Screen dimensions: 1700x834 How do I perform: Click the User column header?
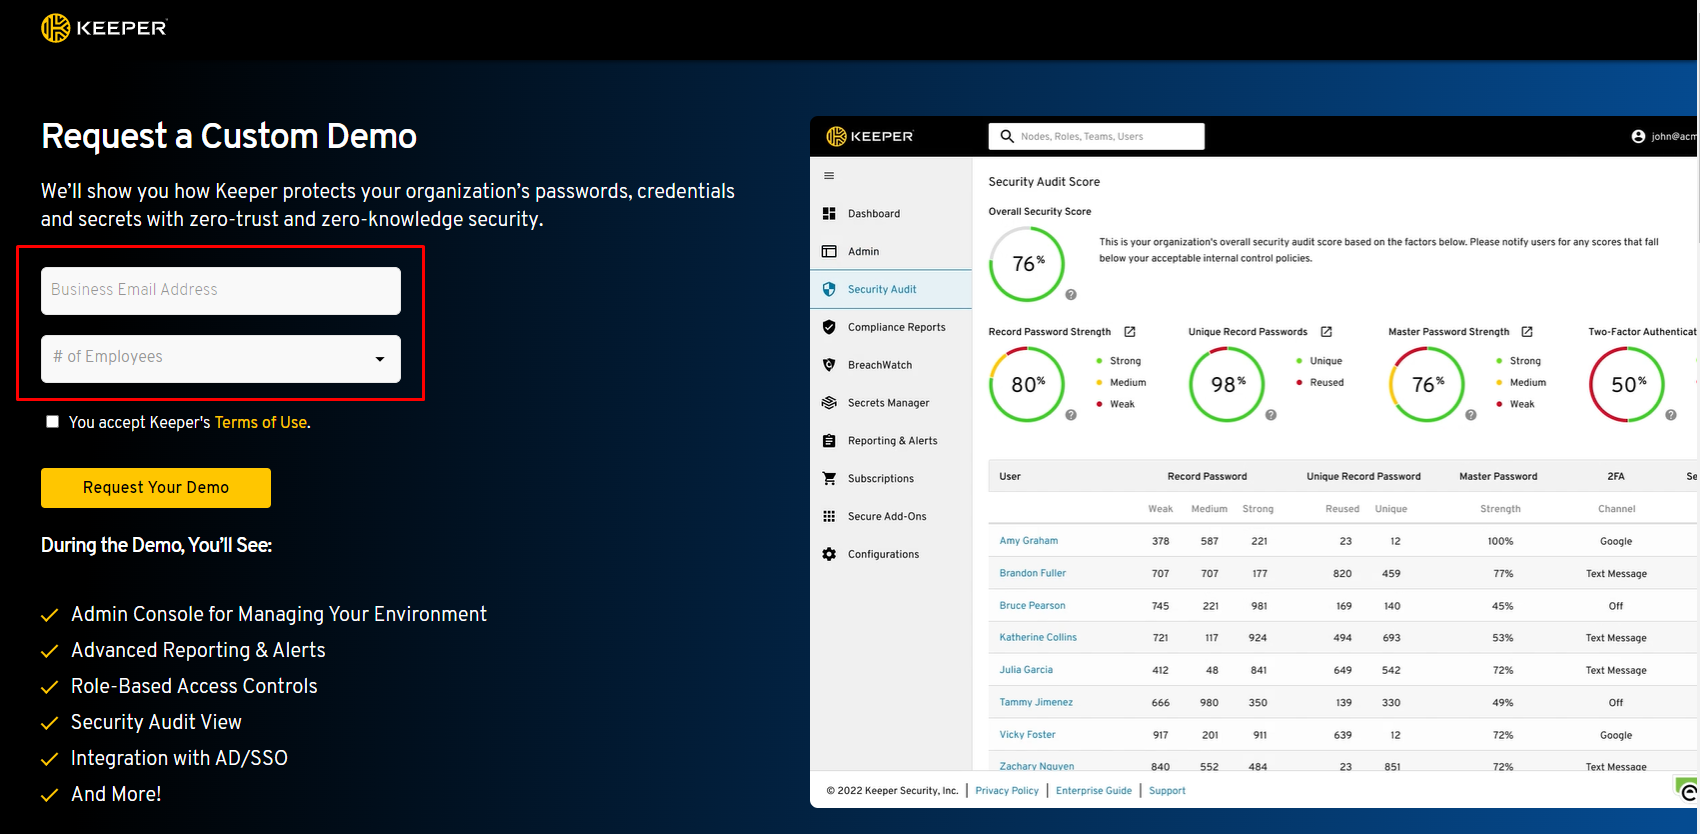pos(1010,476)
